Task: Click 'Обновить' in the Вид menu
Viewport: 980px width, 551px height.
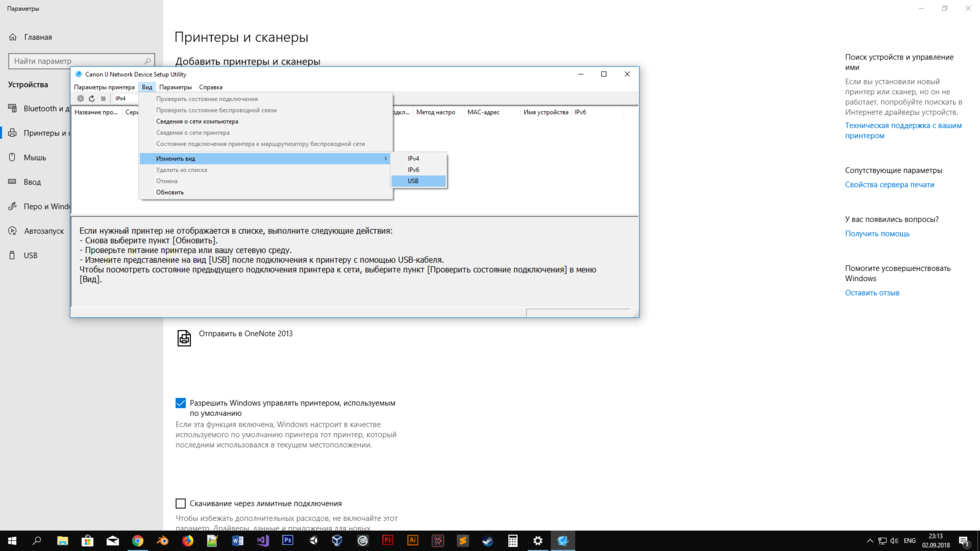Action: (x=170, y=192)
